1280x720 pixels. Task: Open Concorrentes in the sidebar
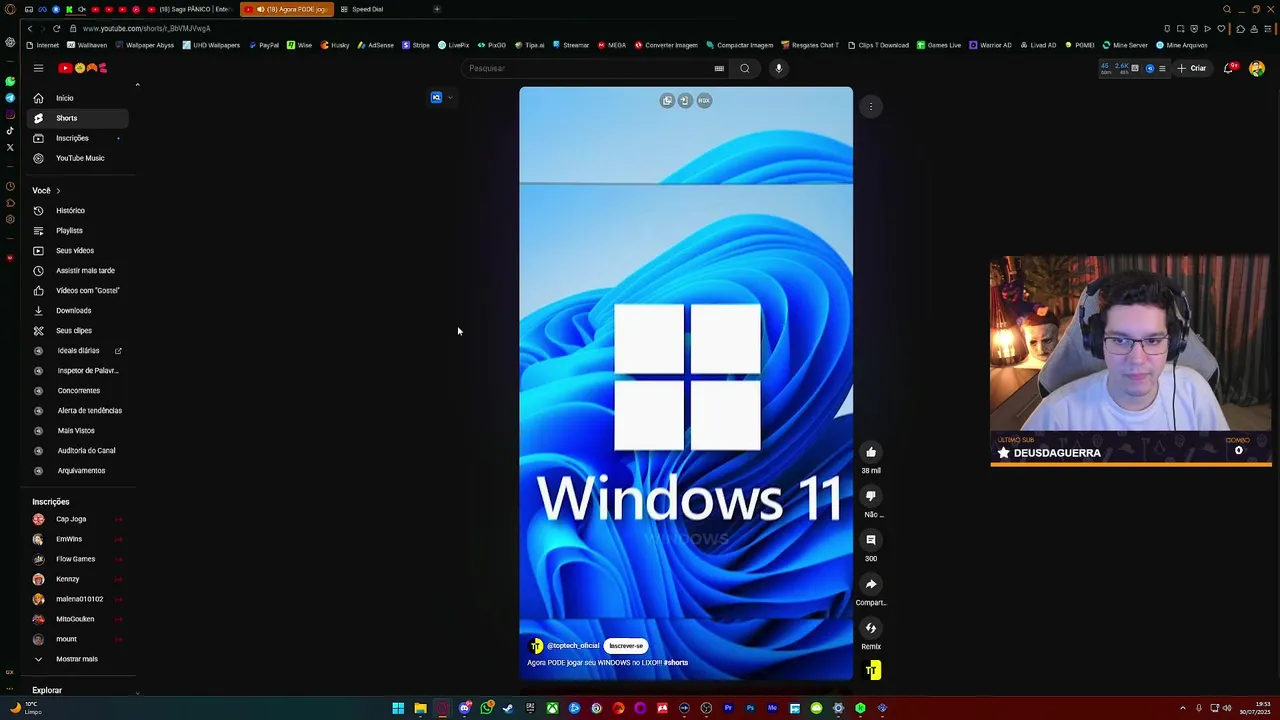coord(77,390)
